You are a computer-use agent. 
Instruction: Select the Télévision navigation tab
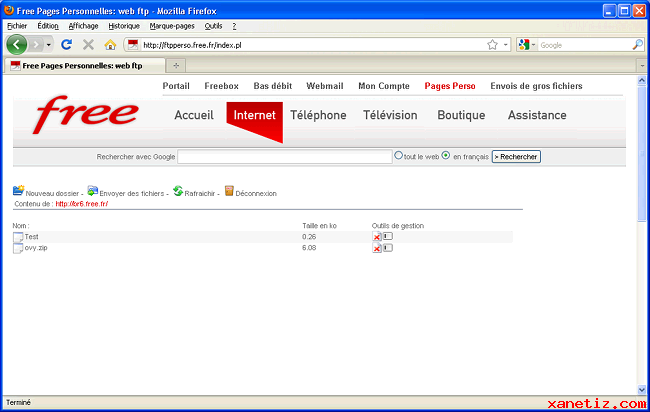pyautogui.click(x=390, y=115)
